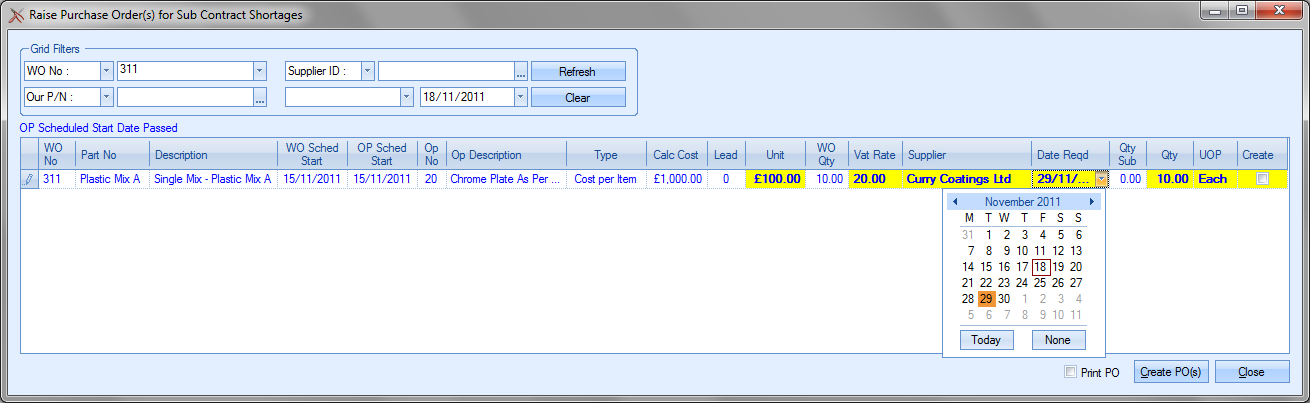The width and height of the screenshot is (1310, 403).
Task: Open the 18/11/2011 date filter dropdown
Action: click(x=520, y=98)
